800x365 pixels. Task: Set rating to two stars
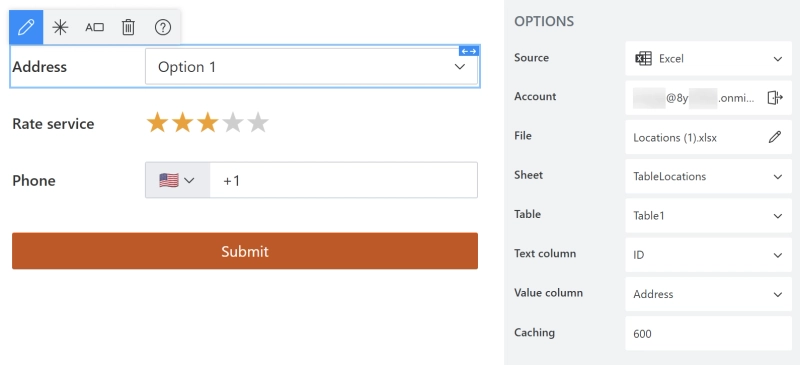tap(182, 123)
